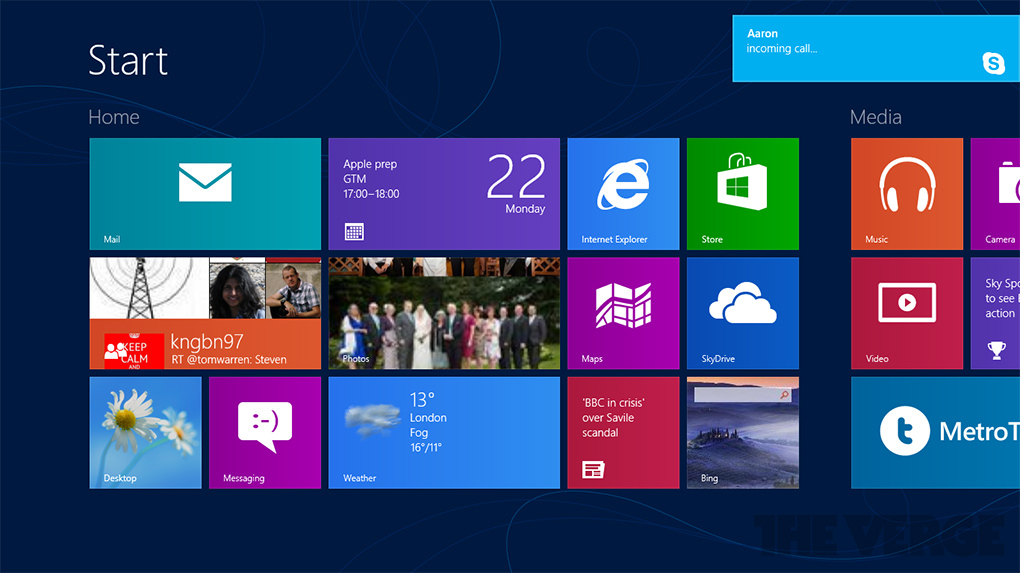The width and height of the screenshot is (1020, 573).
Task: Open the Bing tile
Action: click(743, 433)
